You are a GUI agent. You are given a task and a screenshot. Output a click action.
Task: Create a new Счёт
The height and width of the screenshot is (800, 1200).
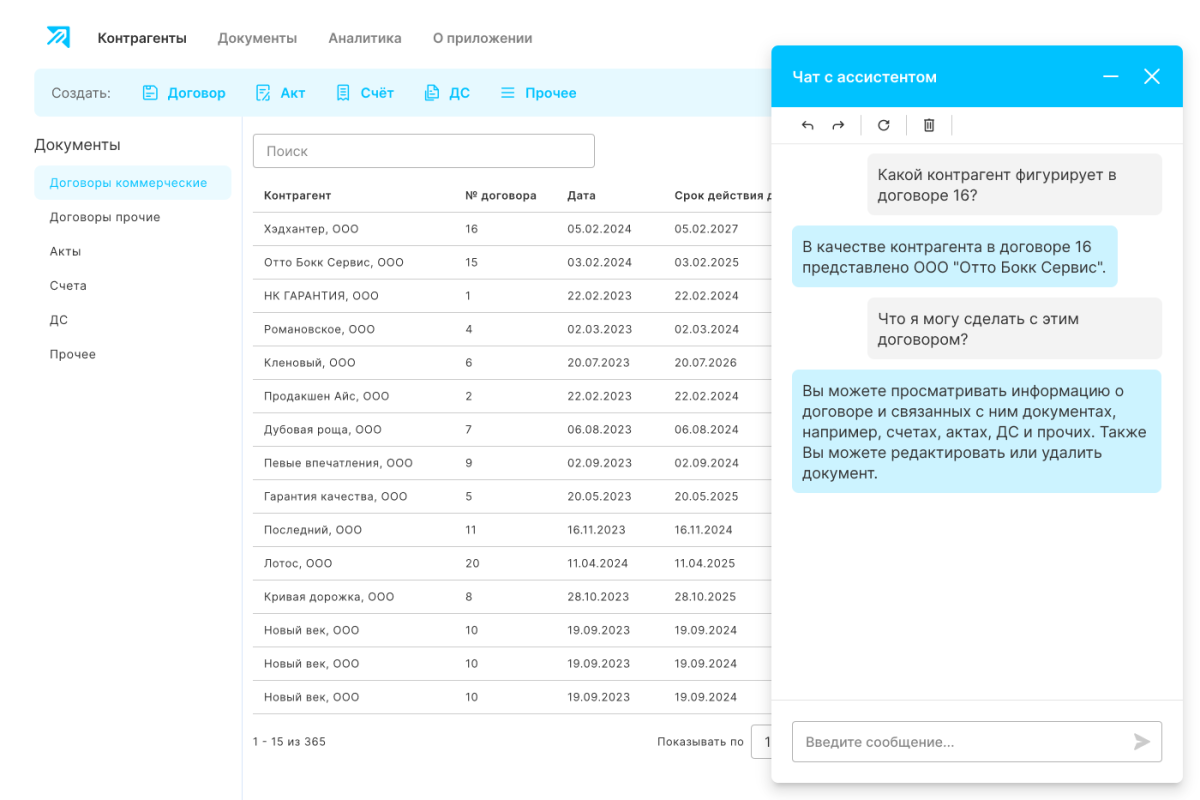(364, 93)
